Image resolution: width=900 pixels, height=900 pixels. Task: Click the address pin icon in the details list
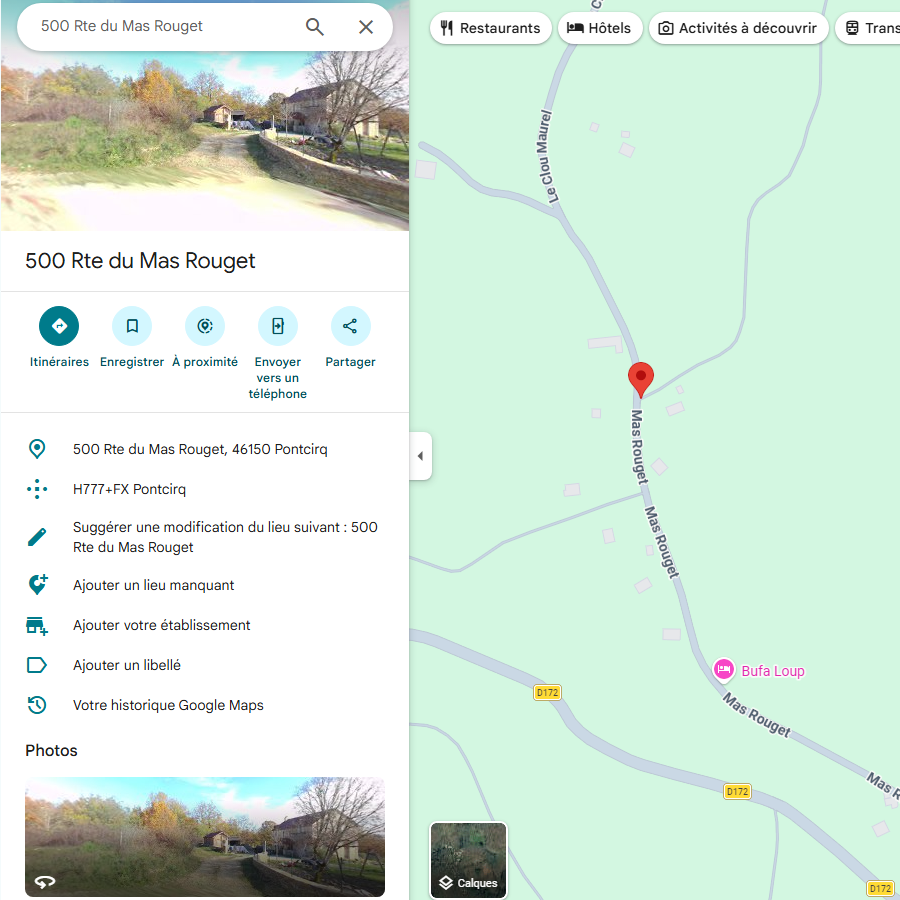(37, 449)
